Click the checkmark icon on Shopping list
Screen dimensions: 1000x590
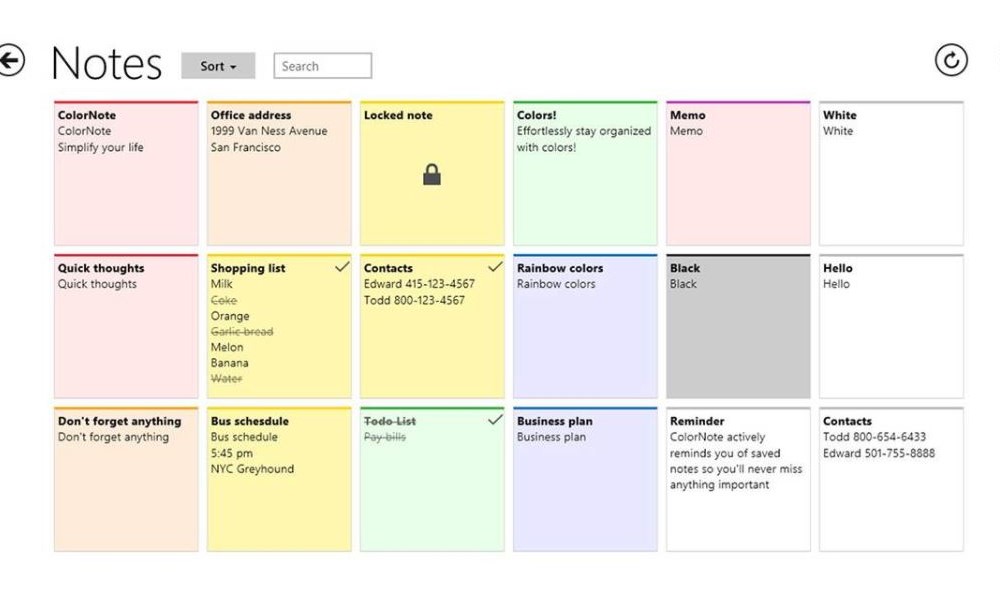[x=342, y=267]
